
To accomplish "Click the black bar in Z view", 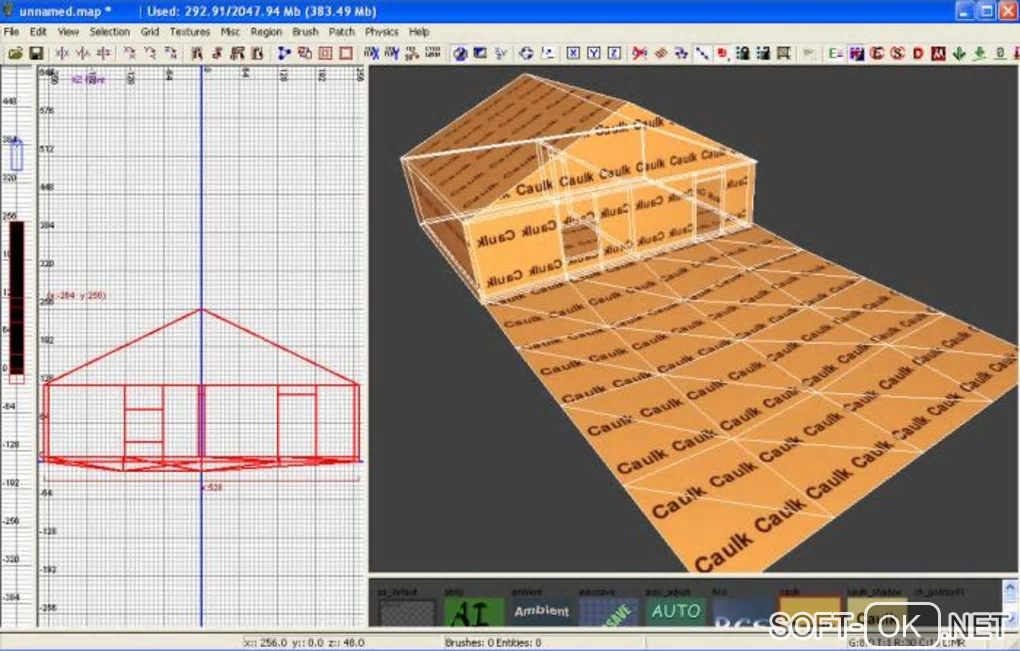I will (x=17, y=298).
